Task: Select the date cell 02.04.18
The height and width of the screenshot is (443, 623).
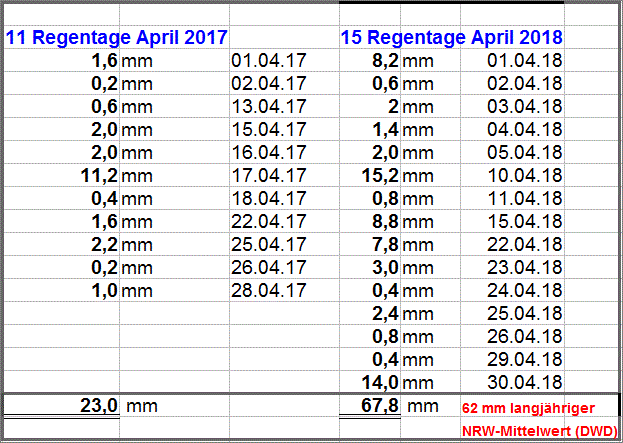Action: click(525, 83)
